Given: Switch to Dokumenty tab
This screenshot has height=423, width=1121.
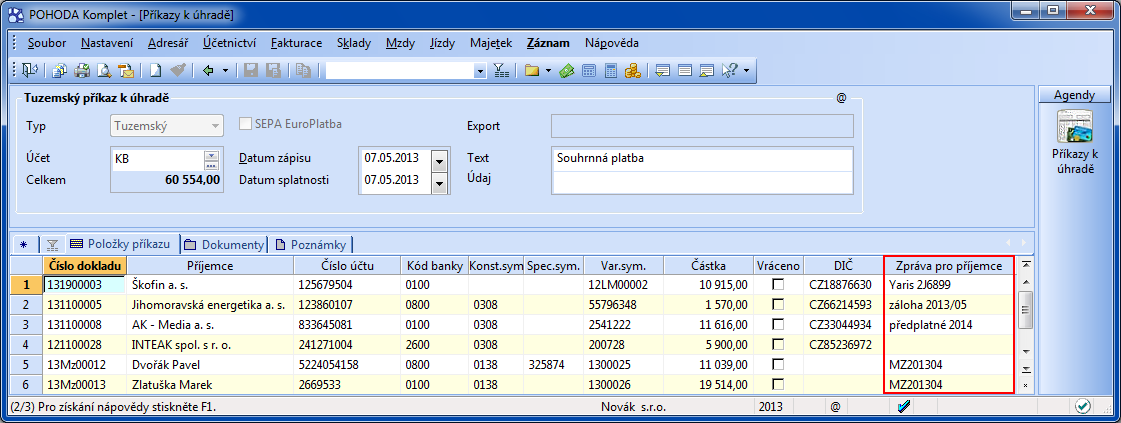Looking at the screenshot, I should click(224, 244).
